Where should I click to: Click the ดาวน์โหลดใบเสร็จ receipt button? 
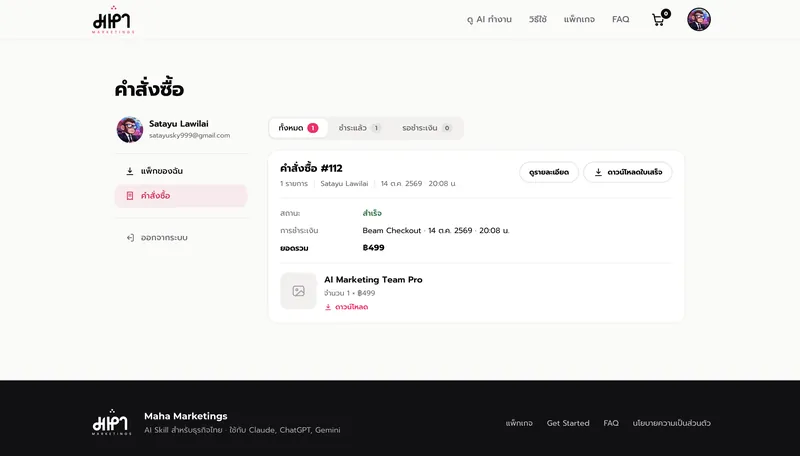(628, 172)
